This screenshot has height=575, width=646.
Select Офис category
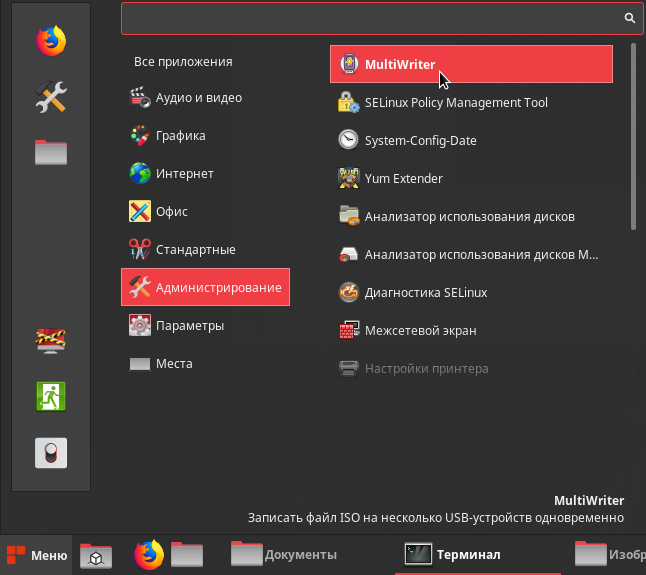(x=205, y=211)
